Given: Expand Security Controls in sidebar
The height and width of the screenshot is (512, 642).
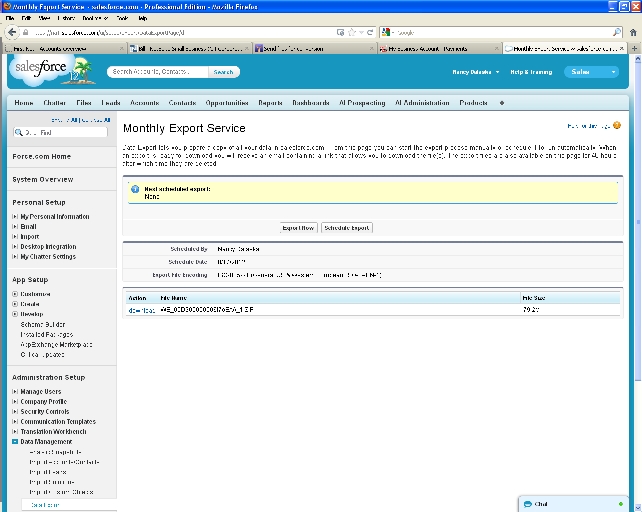Looking at the screenshot, I should (x=15, y=411).
